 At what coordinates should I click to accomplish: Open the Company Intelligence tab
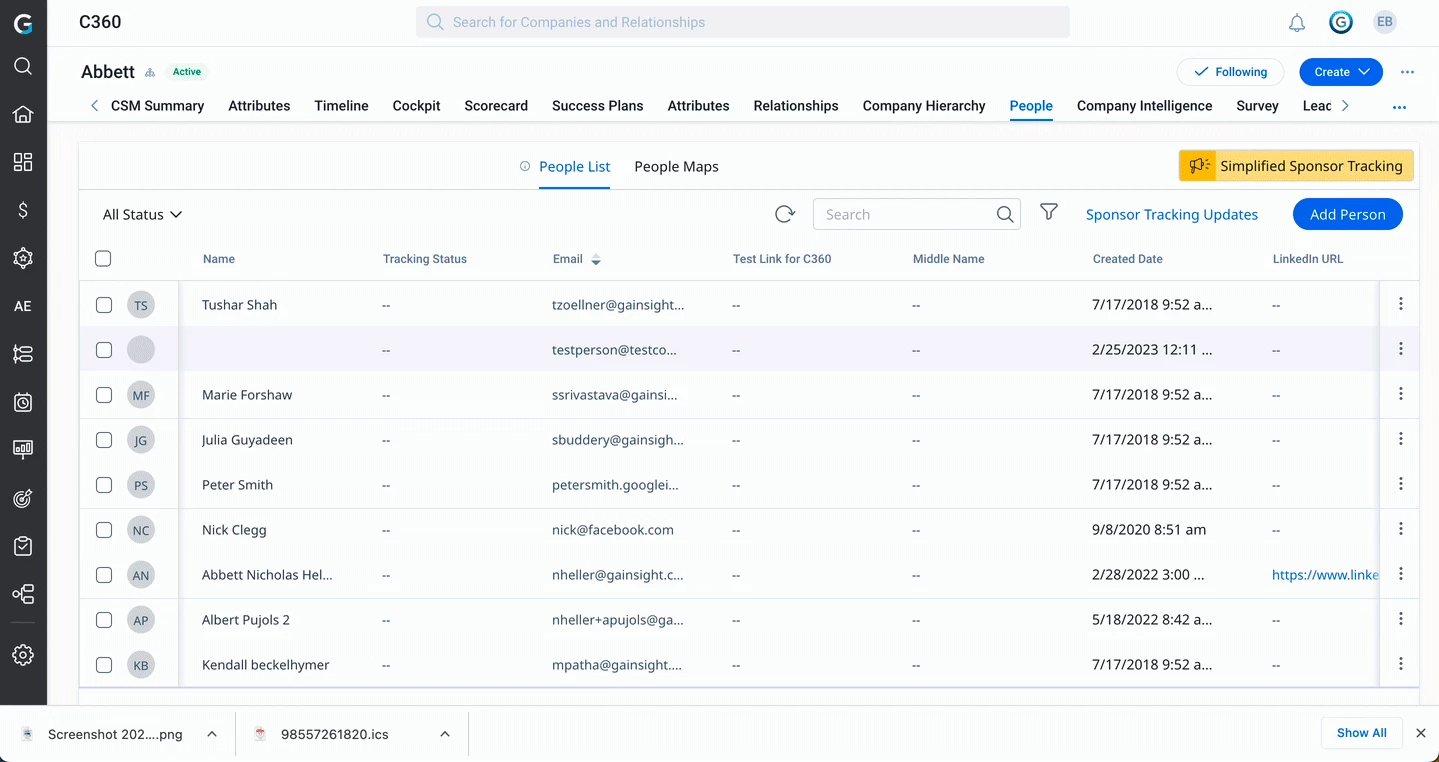[x=1144, y=106]
